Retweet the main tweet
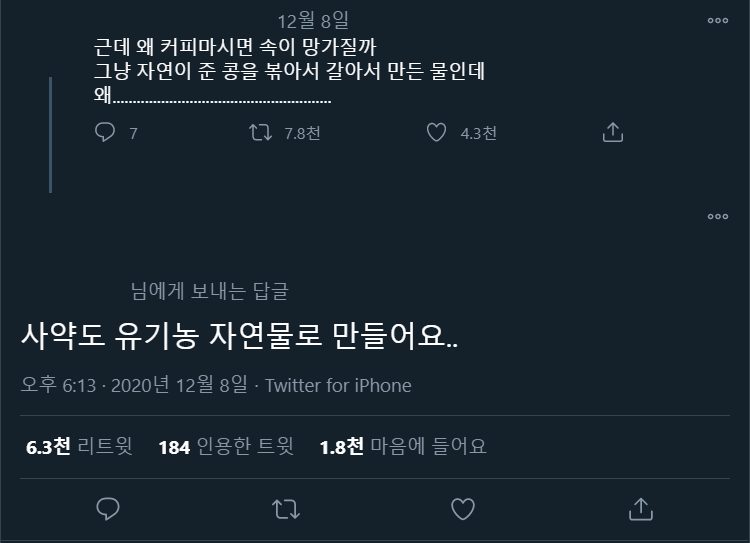 coord(285,508)
